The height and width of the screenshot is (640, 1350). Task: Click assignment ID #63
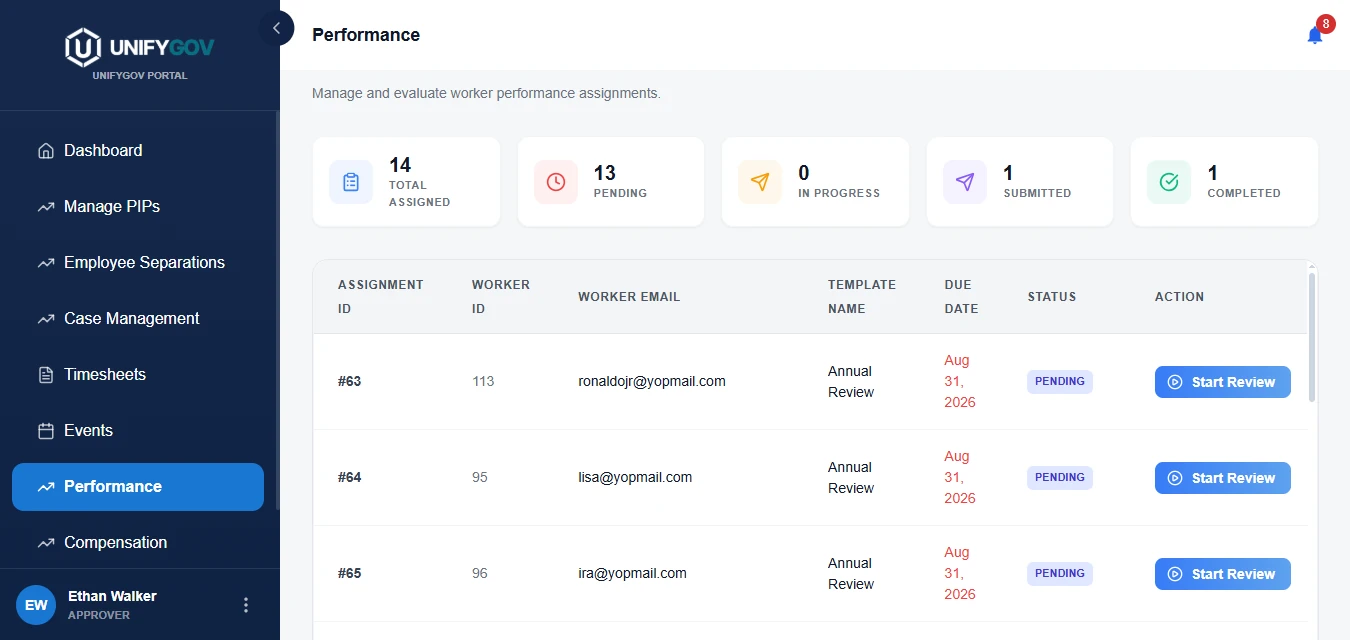(x=350, y=382)
